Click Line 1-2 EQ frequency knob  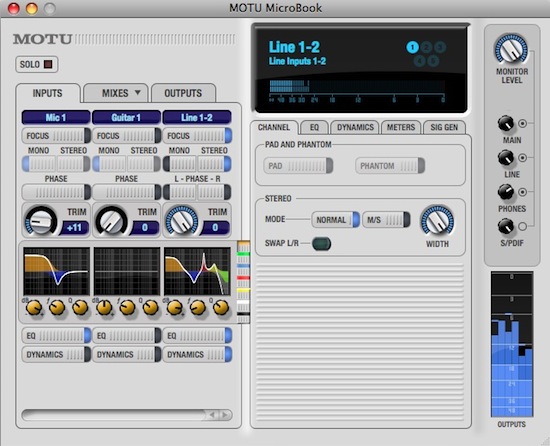click(198, 308)
